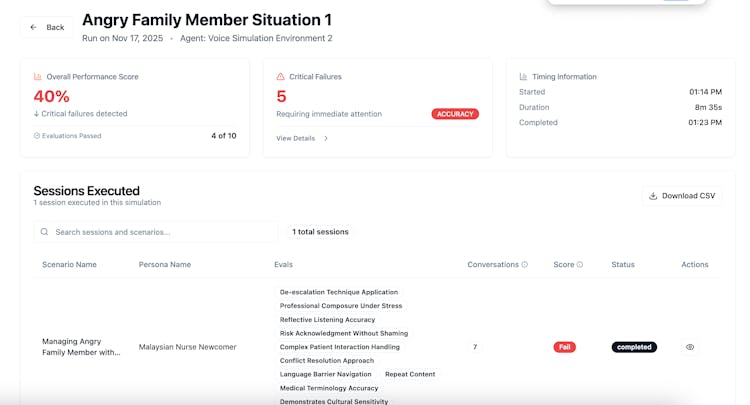Click the Scenario Name column header
Image resolution: width=750 pixels, height=405 pixels.
pyautogui.click(x=69, y=265)
